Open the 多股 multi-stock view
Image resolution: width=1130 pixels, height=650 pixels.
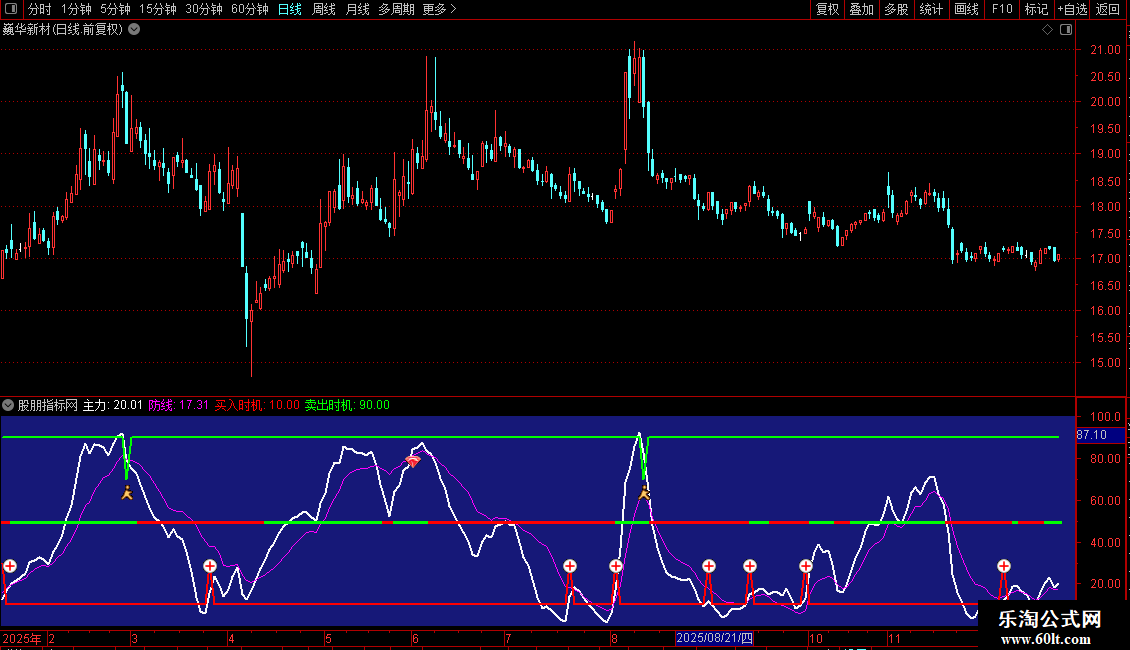click(x=896, y=9)
